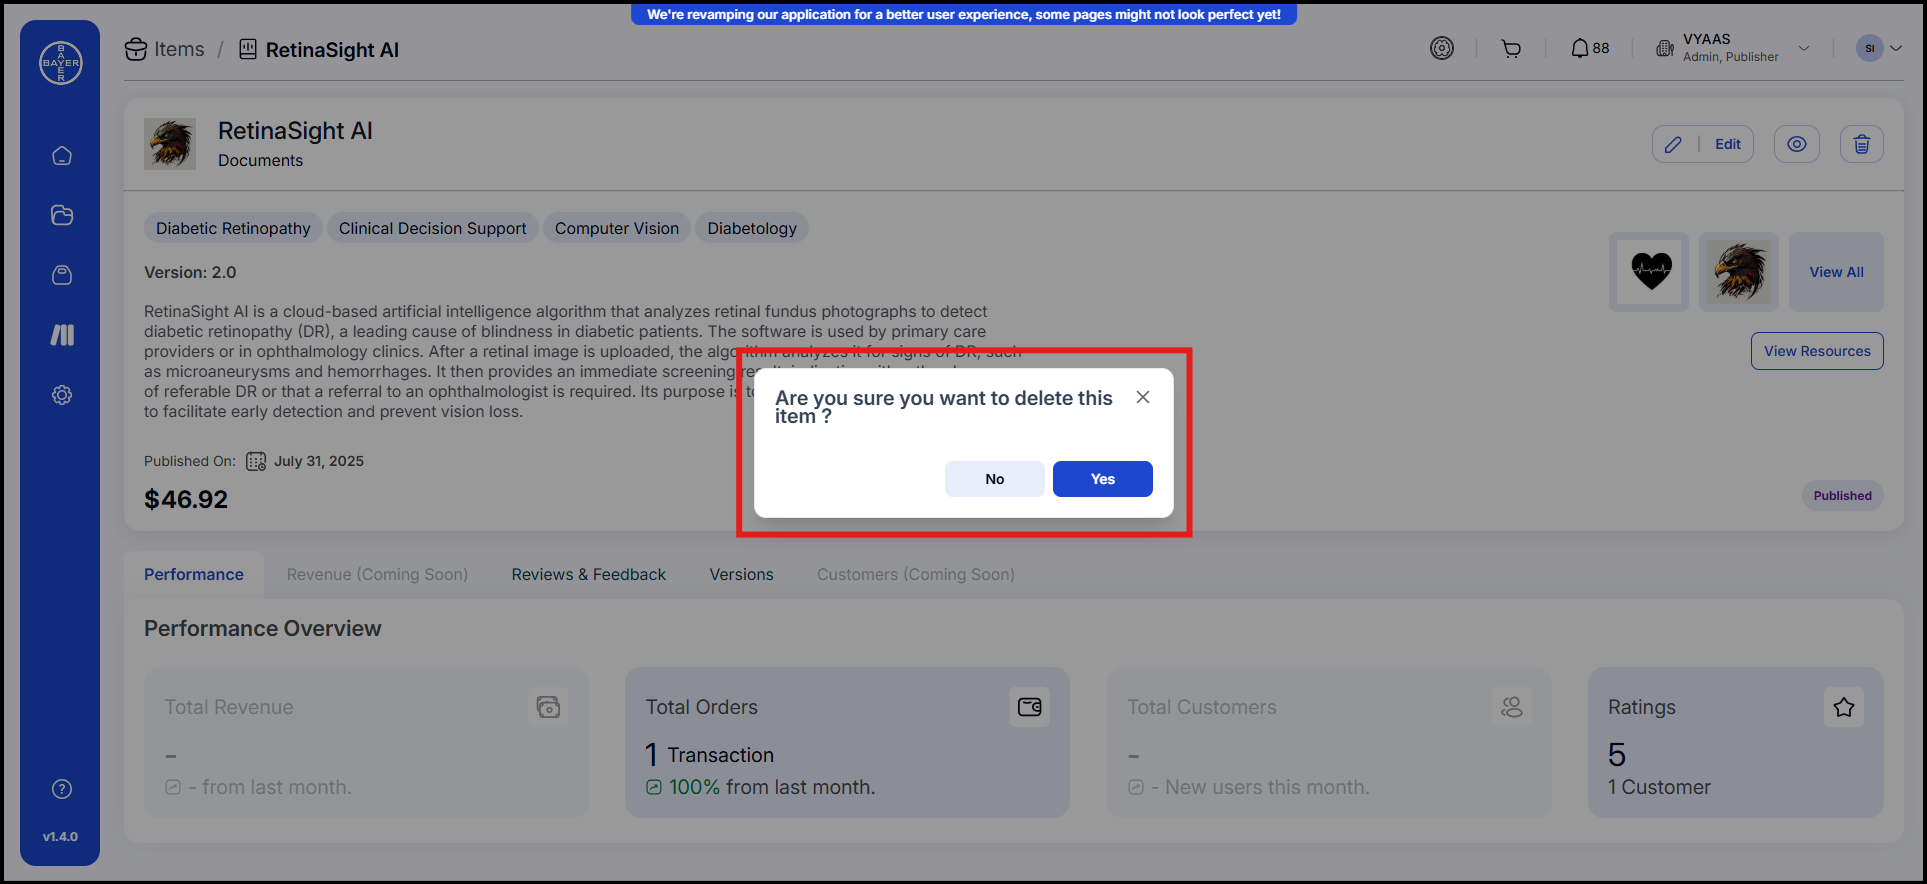Viewport: 1927px width, 884px height.
Task: Click the Version: 2.0 text
Action: [190, 272]
